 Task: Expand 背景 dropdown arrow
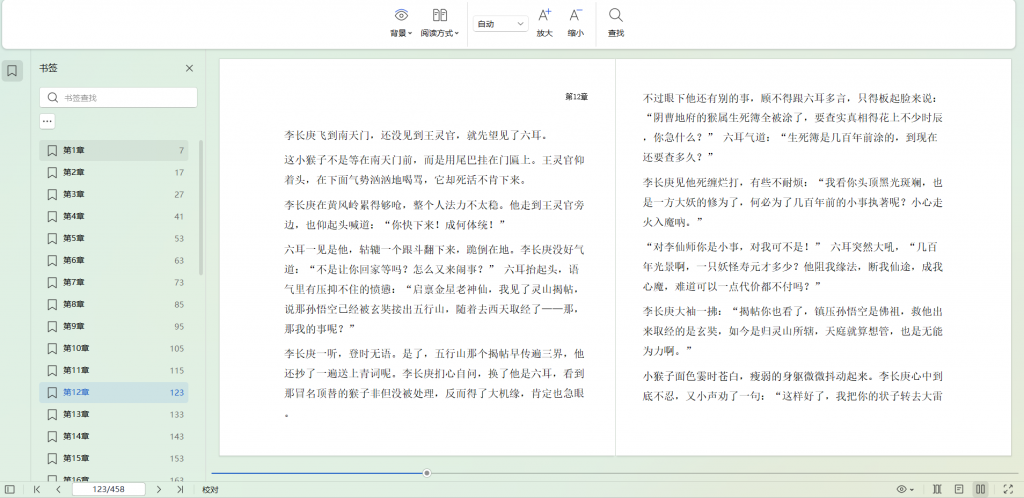(x=410, y=33)
